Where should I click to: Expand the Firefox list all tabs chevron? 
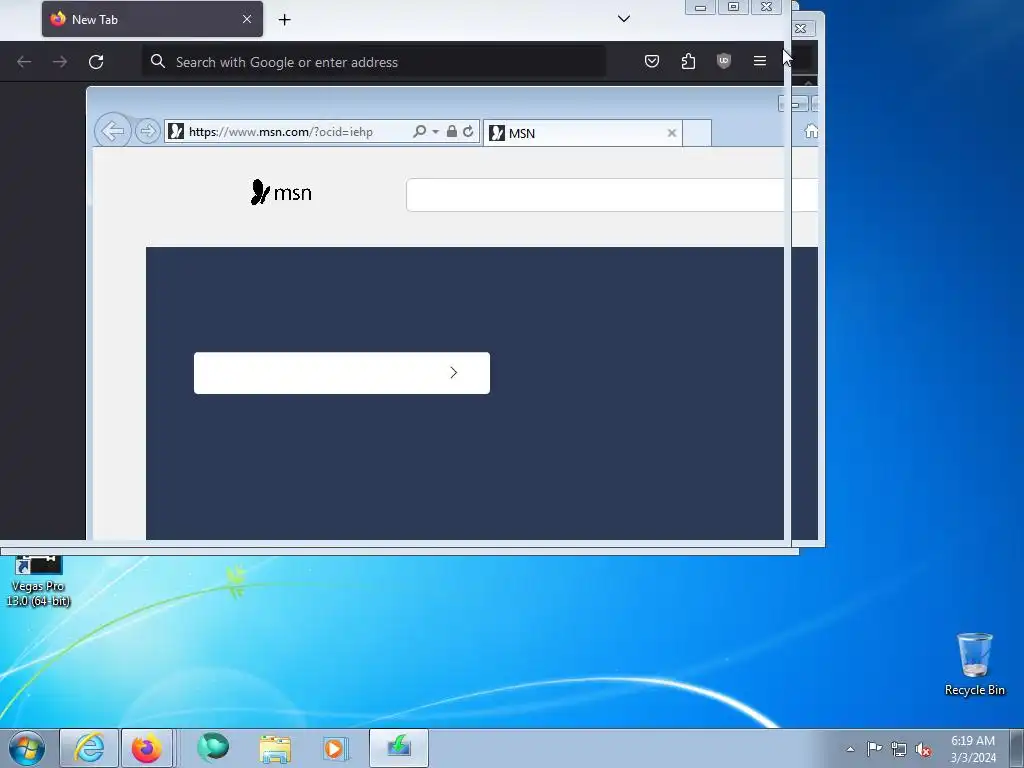pos(624,19)
